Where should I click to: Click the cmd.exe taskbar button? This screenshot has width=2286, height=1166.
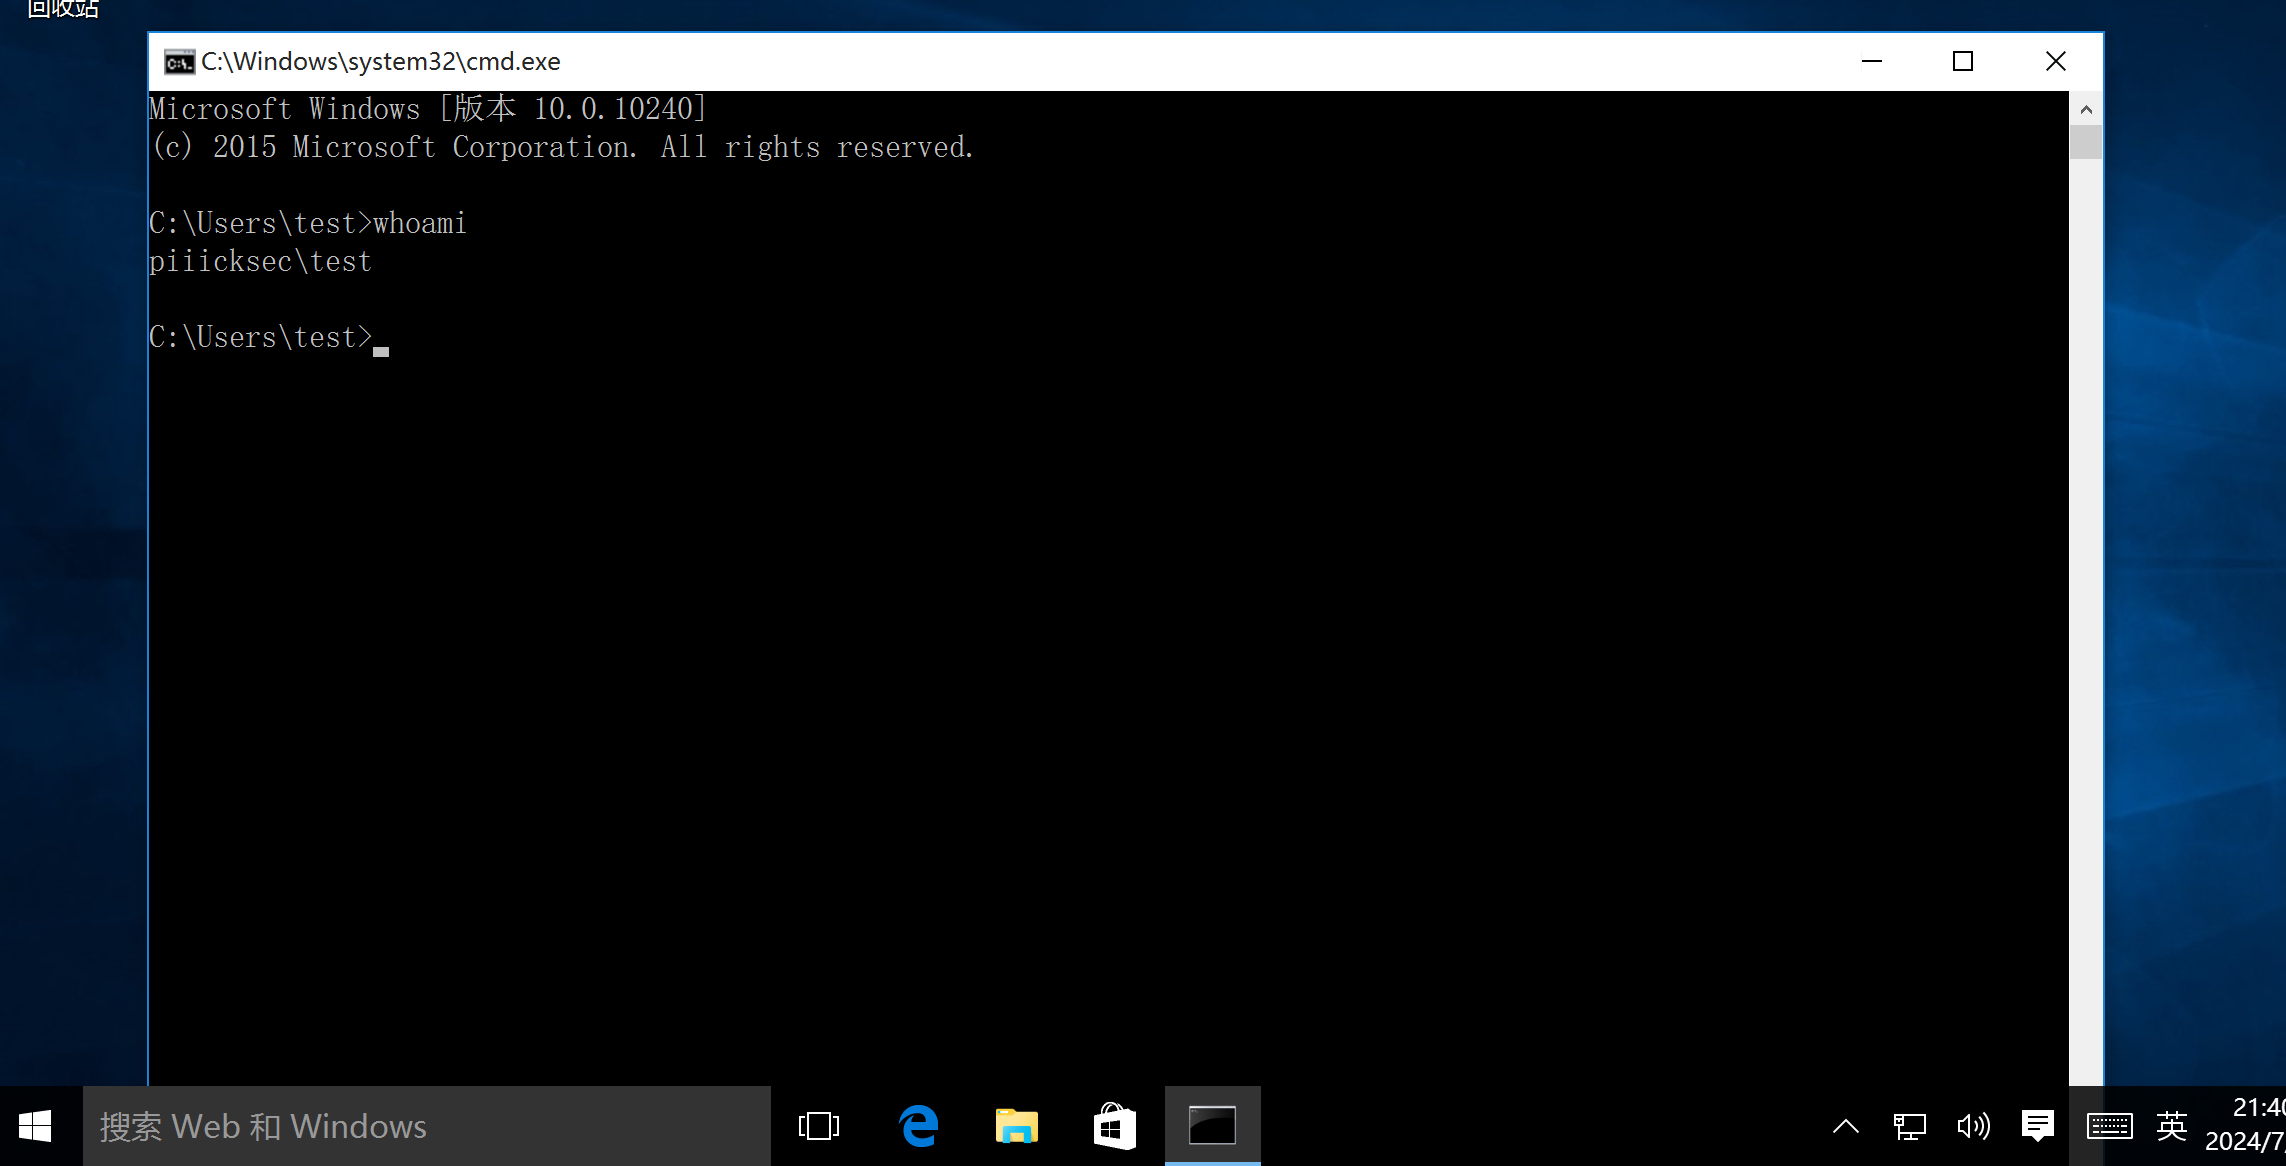pyautogui.click(x=1212, y=1126)
